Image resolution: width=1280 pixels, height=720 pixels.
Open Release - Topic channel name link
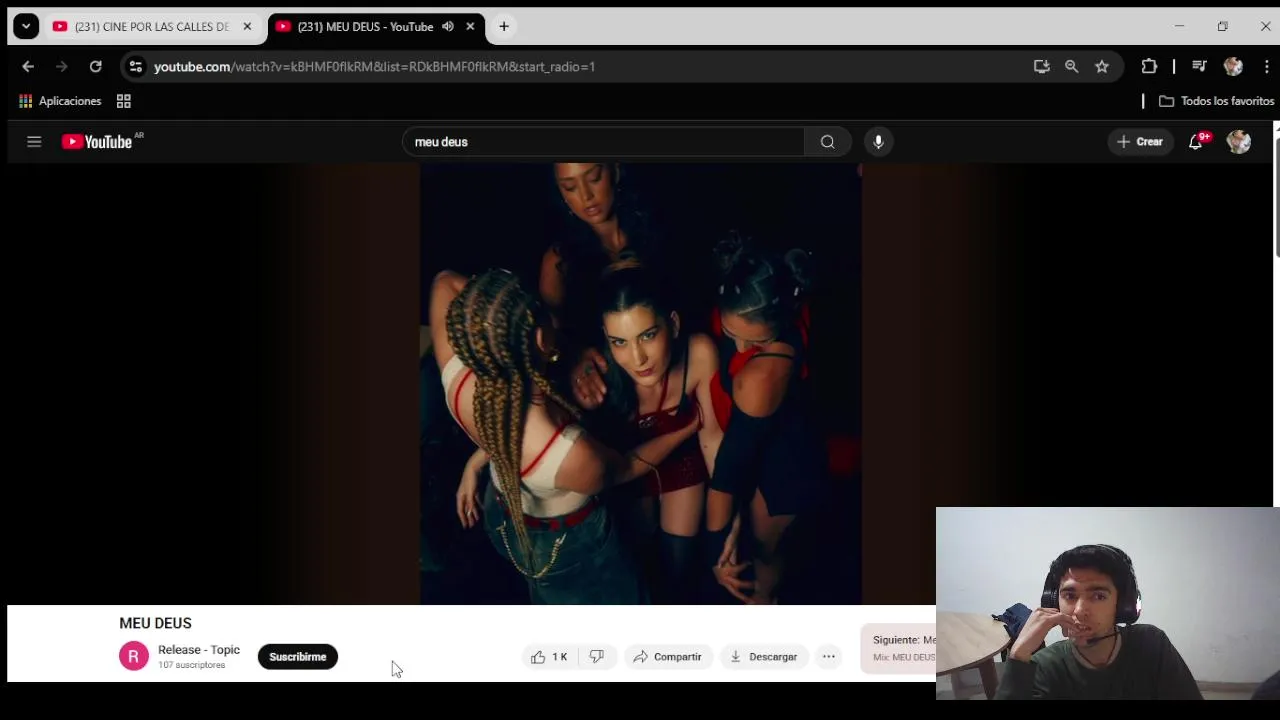(199, 650)
